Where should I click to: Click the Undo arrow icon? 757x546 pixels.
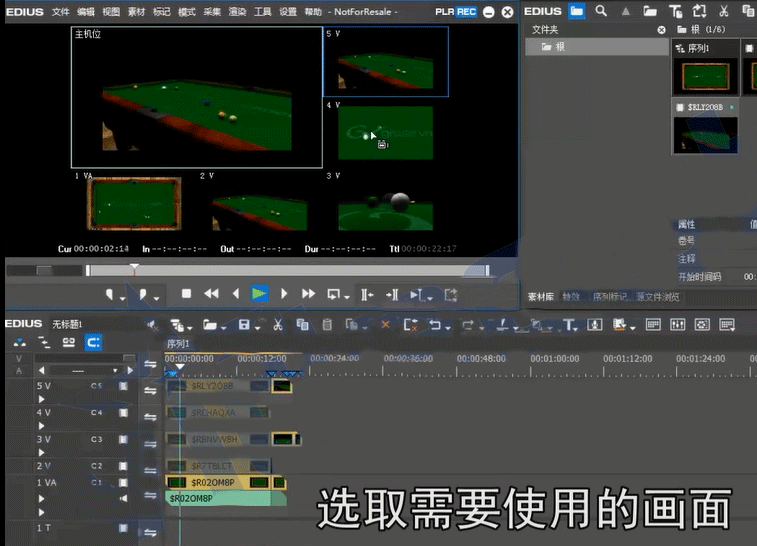[435, 324]
